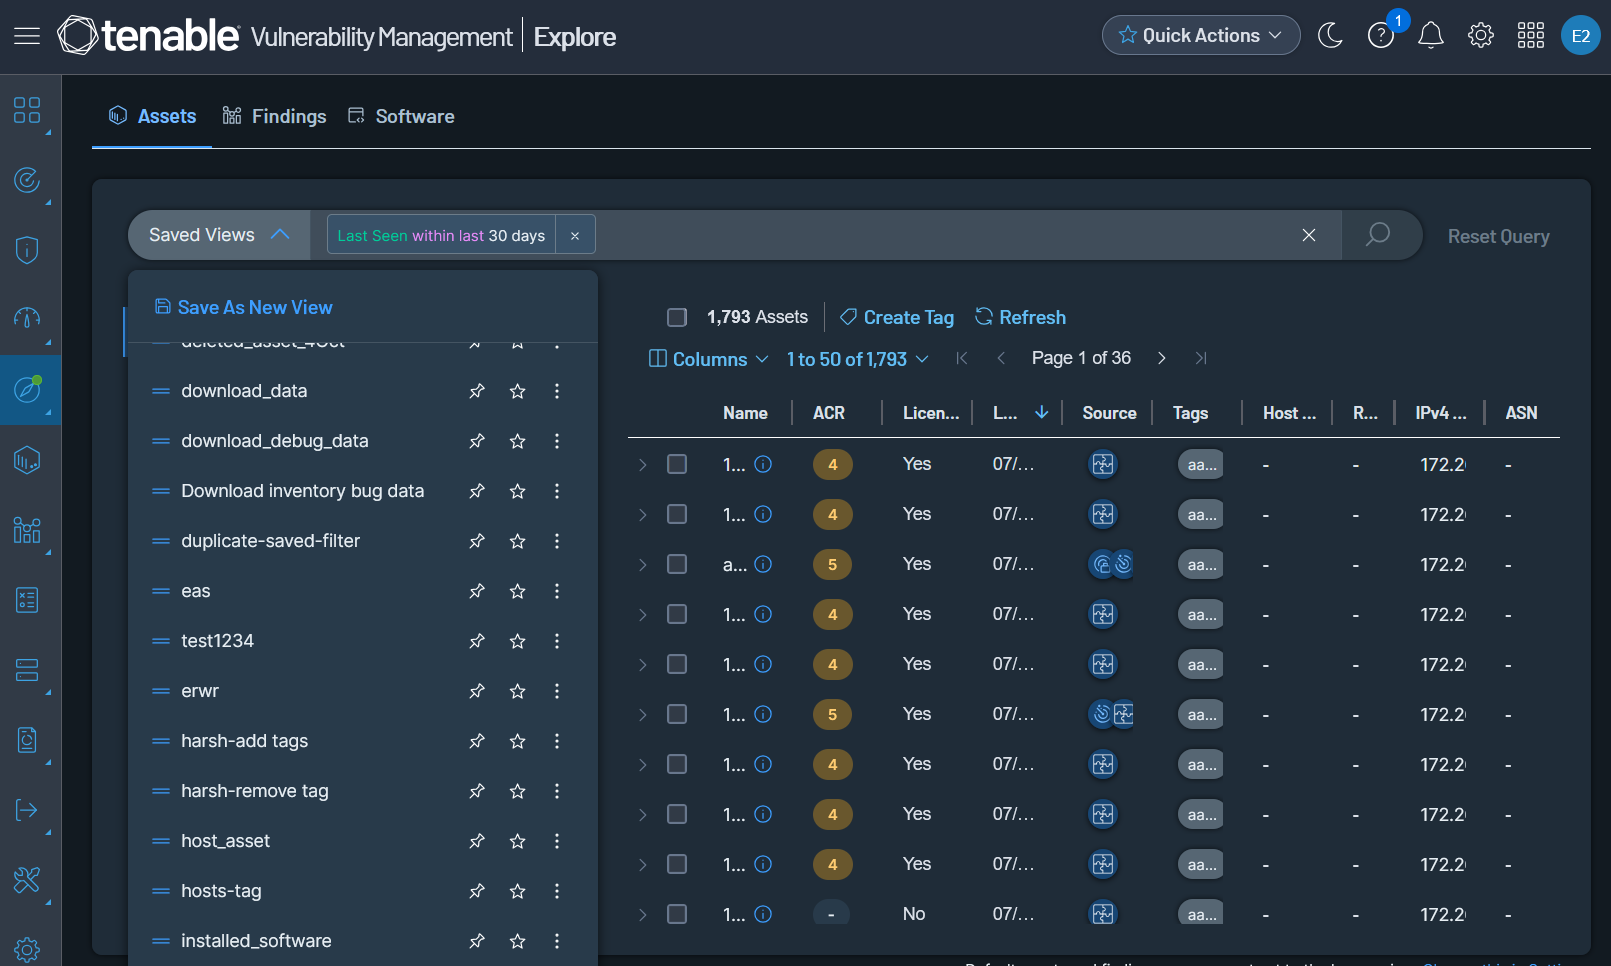The image size is (1611, 966).
Task: Remove the Last Seen filter chip
Action: point(575,236)
